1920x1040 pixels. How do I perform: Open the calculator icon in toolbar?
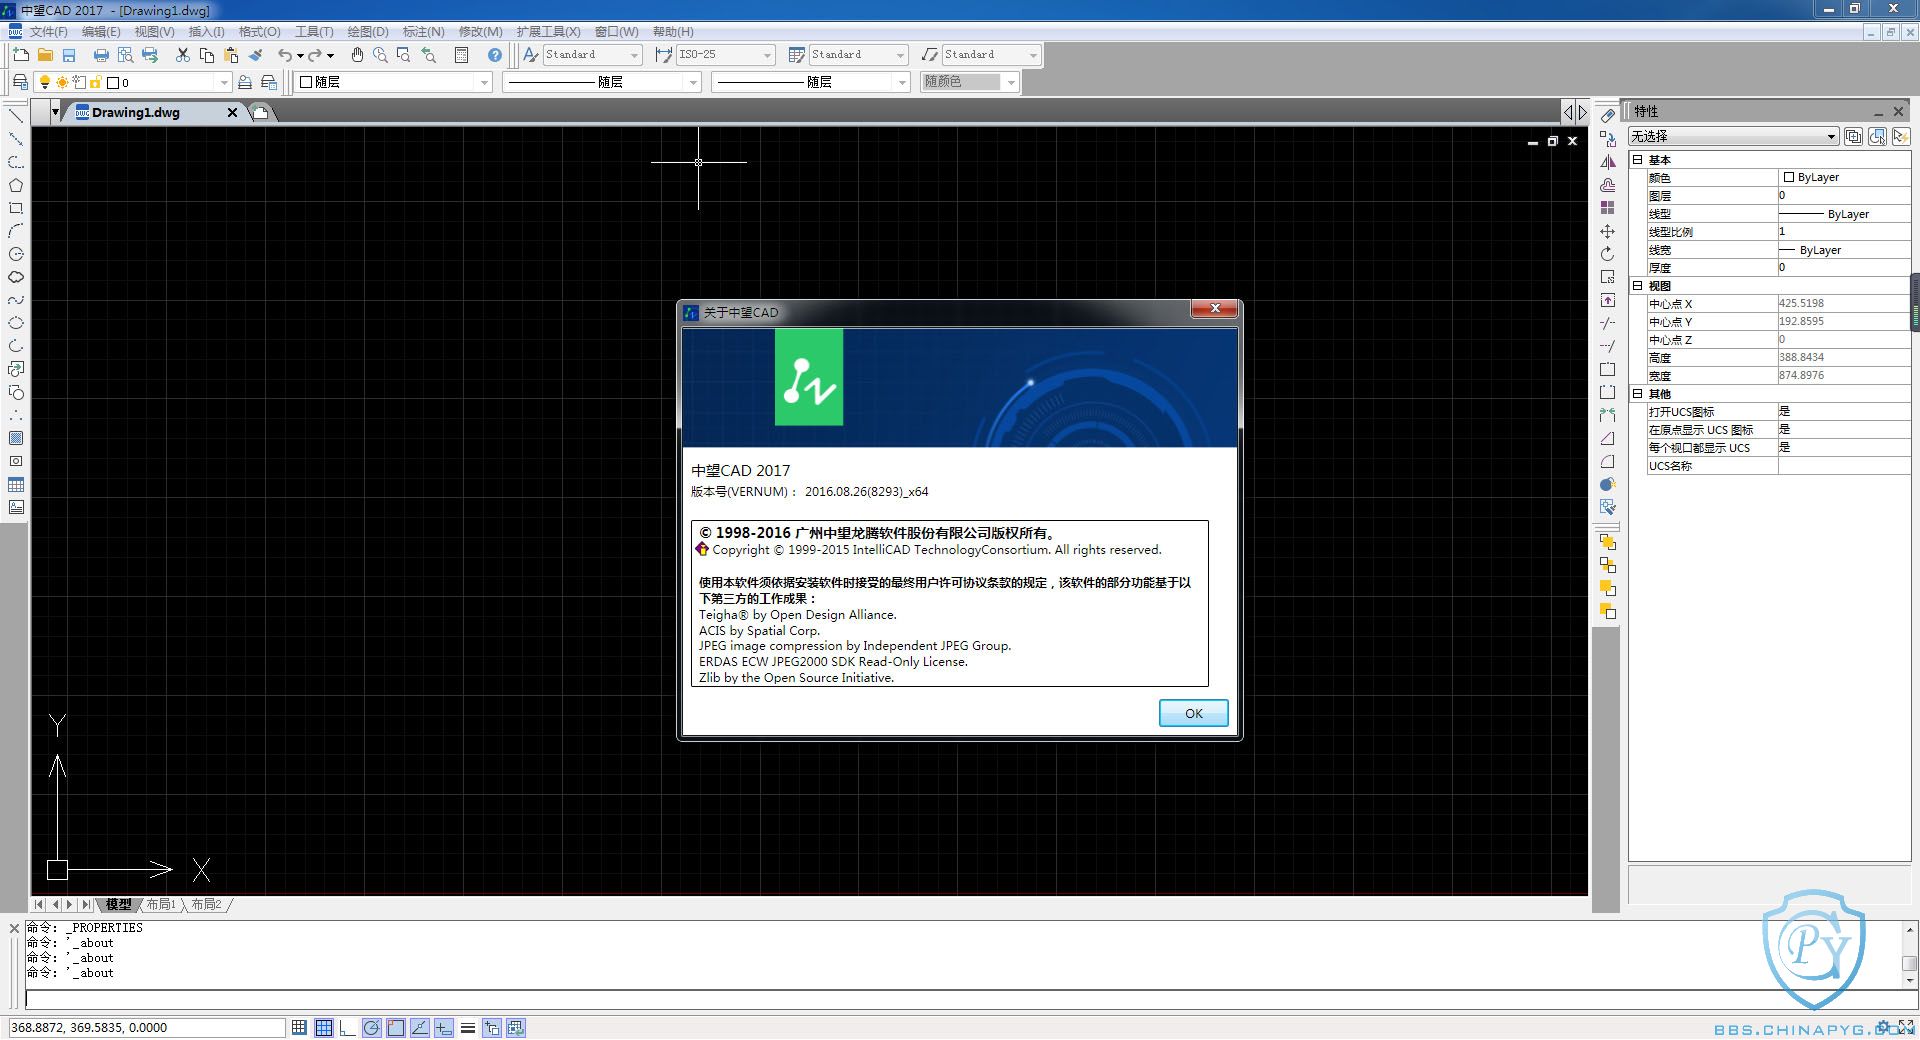point(462,55)
